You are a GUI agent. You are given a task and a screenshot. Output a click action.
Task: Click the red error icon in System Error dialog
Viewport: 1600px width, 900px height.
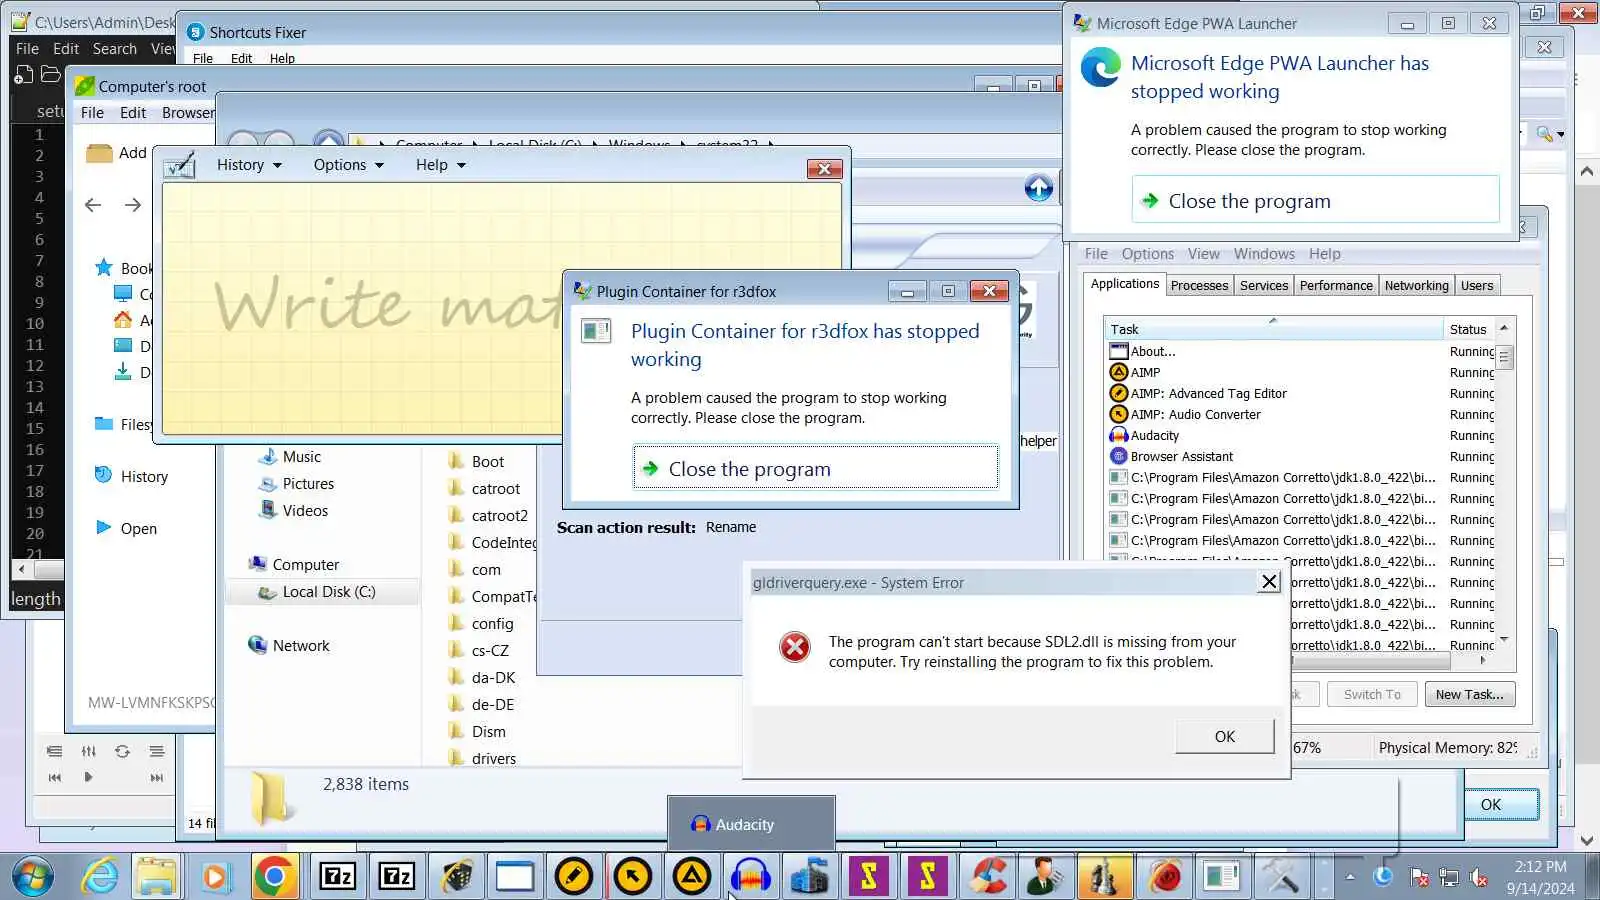(795, 648)
